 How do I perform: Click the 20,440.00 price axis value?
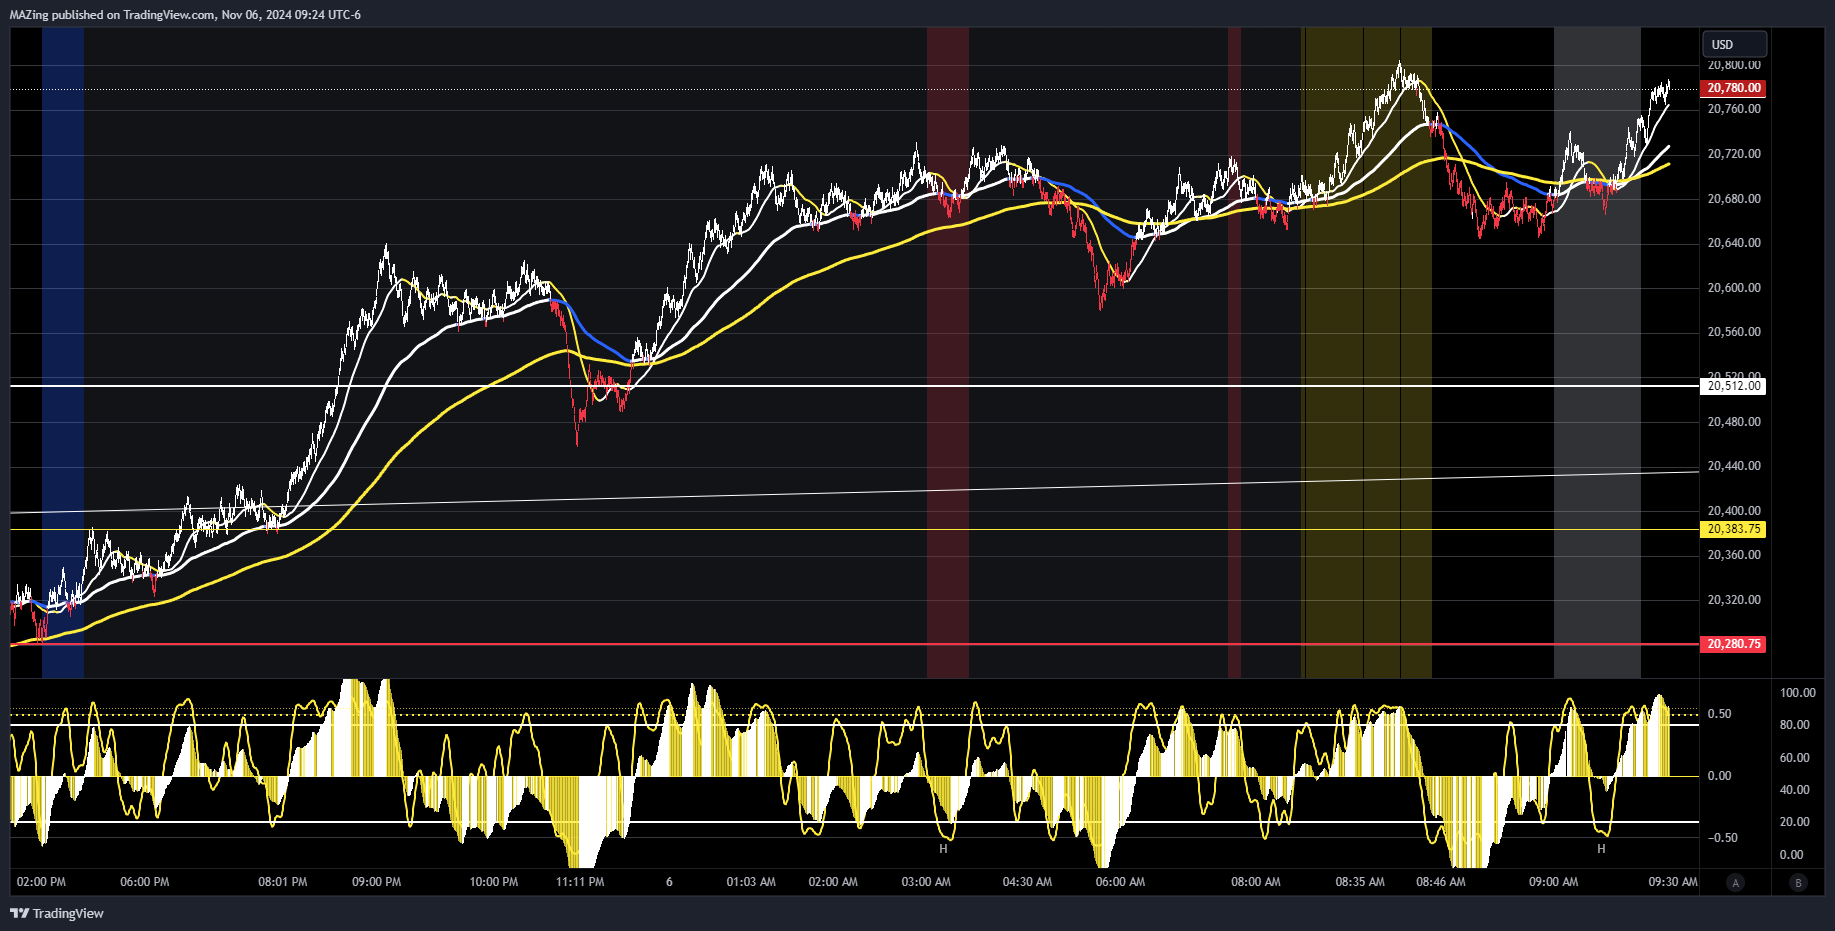[1734, 466]
